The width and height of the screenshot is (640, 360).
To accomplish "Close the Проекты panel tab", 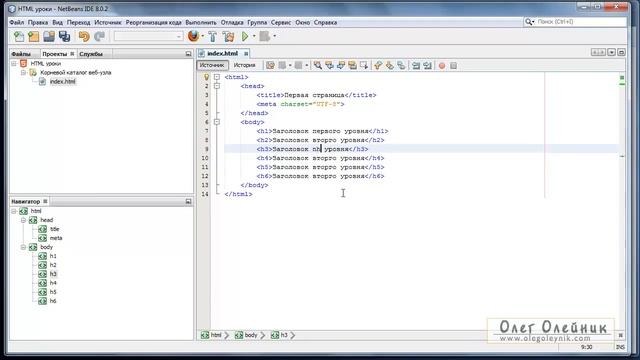I will pos(72,54).
